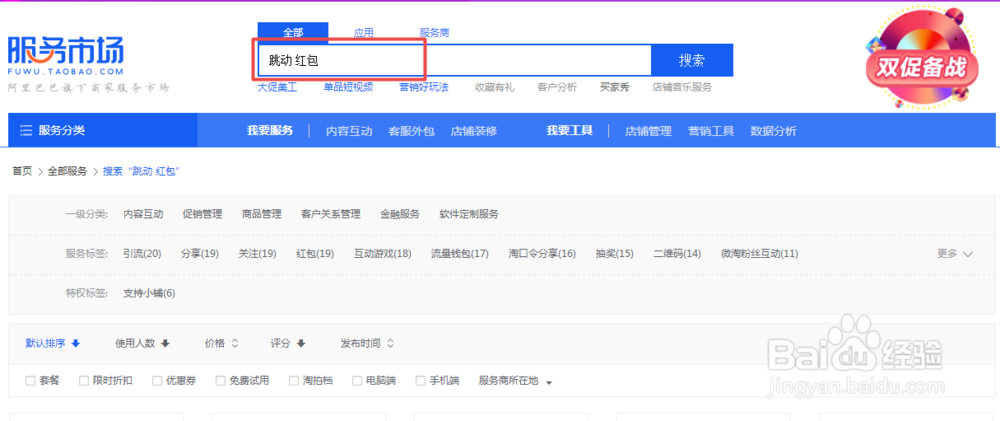This screenshot has width=1000, height=421.
Task: Switch to the 服务商 search tab
Action: [434, 33]
